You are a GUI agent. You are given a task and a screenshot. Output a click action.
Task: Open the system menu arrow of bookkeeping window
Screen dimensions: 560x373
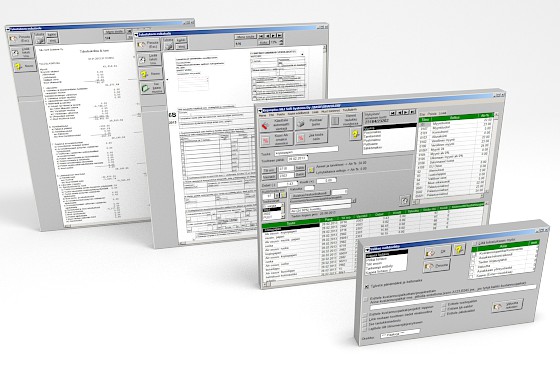[x=260, y=111]
